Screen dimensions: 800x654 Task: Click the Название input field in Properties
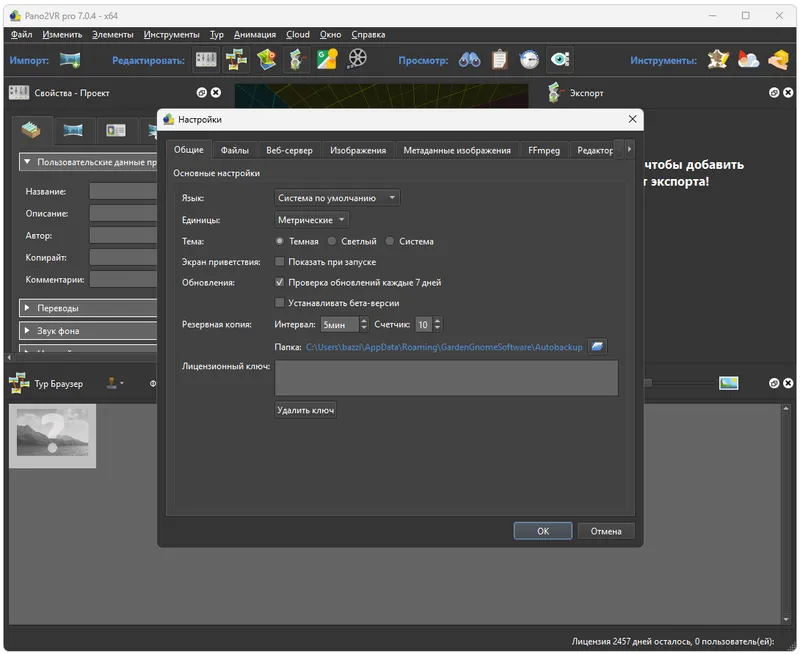(123, 191)
